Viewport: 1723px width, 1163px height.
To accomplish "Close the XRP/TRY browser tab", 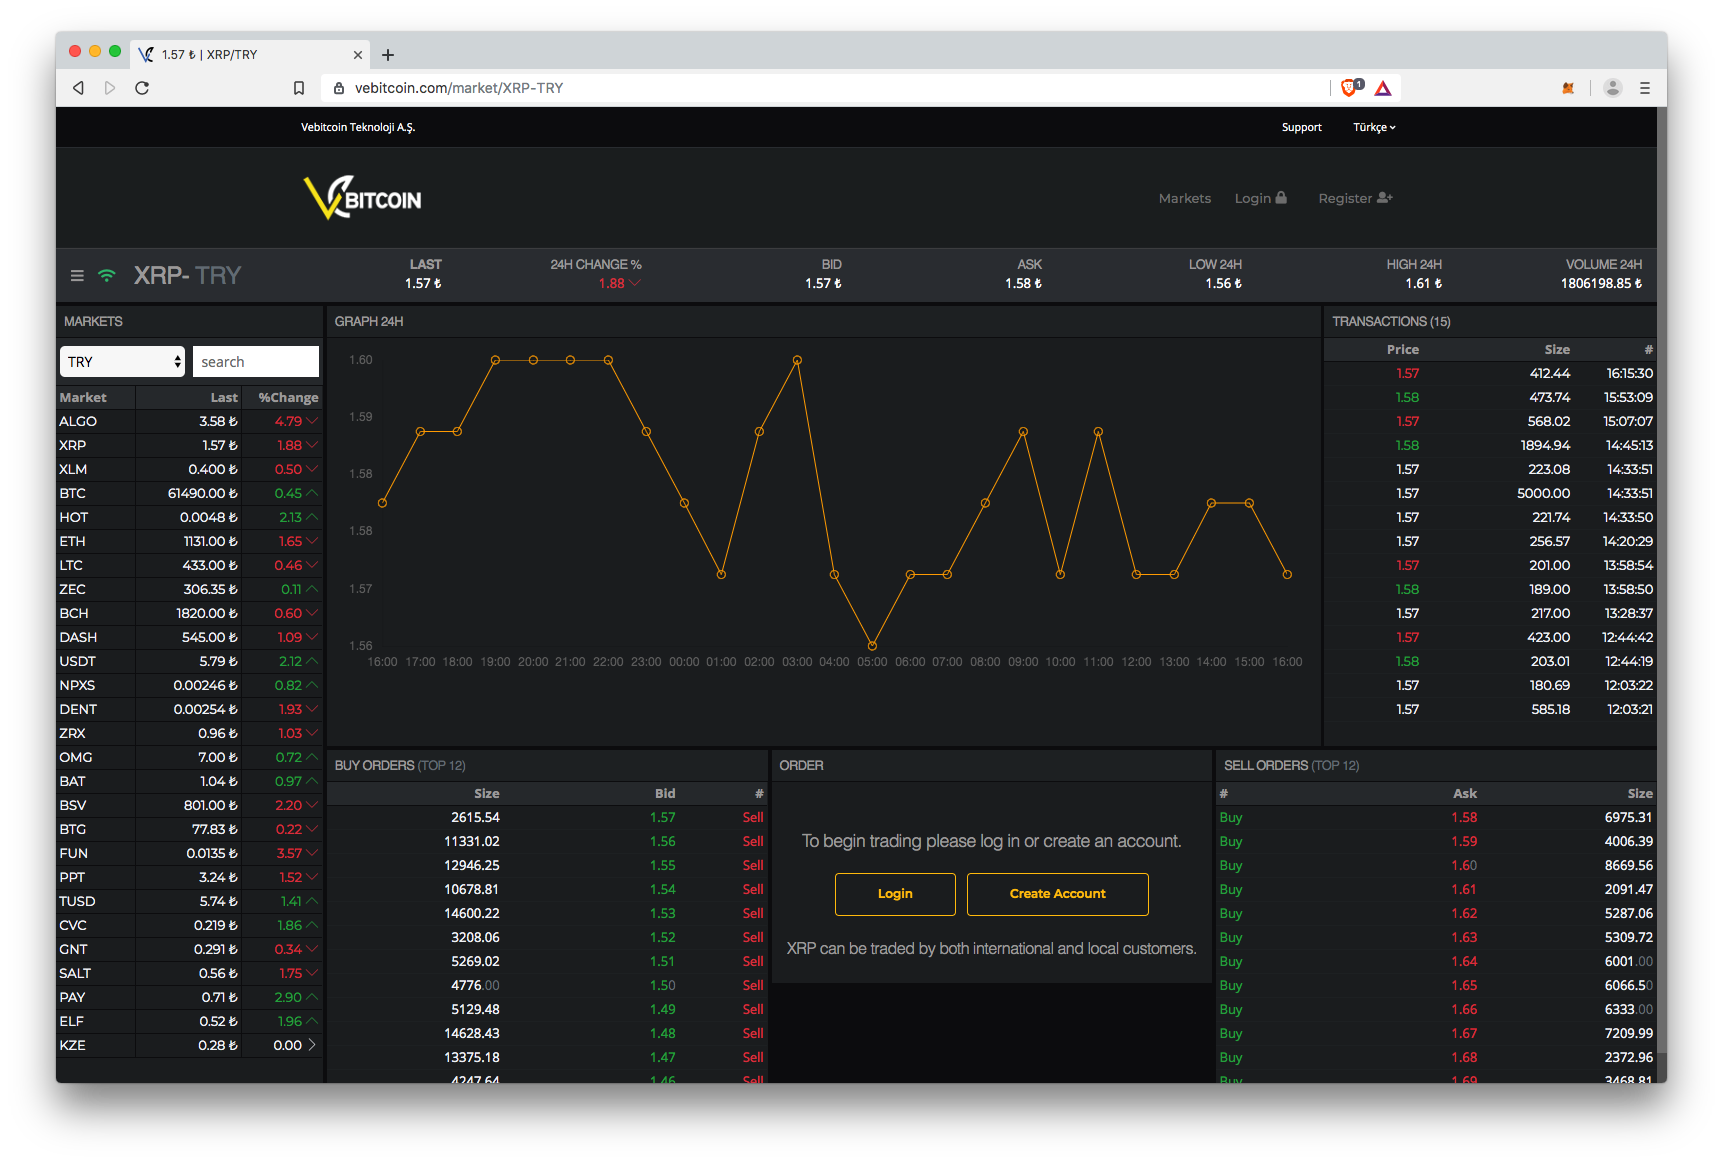I will (x=358, y=55).
